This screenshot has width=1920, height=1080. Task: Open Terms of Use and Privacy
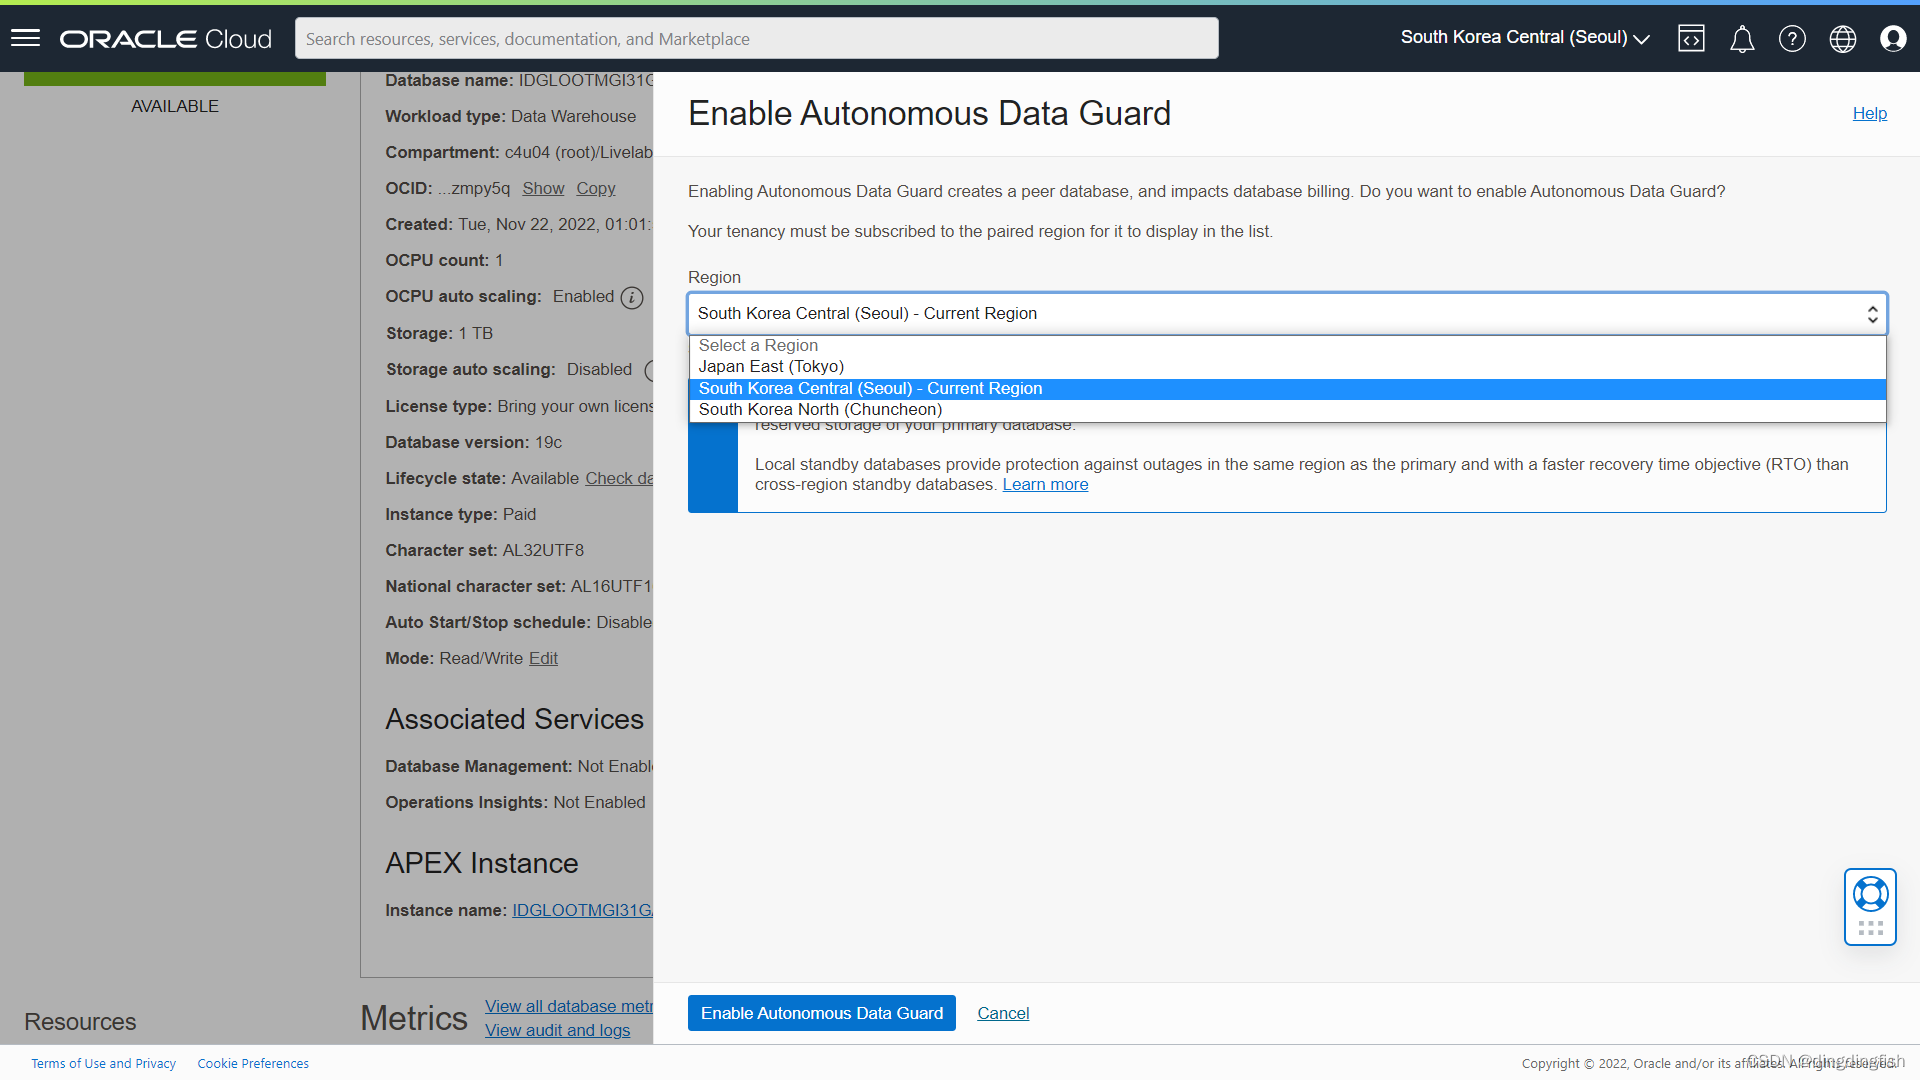(103, 1064)
